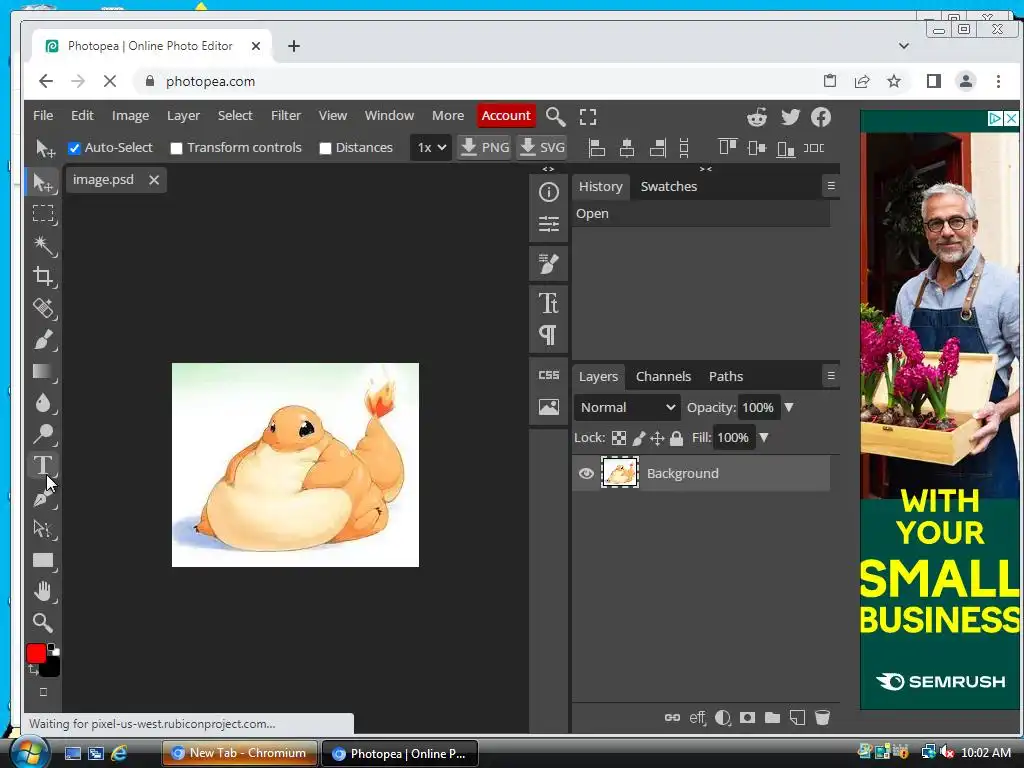The height and width of the screenshot is (768, 1024).
Task: Open the Search magnifier in menu bar
Action: 555,116
